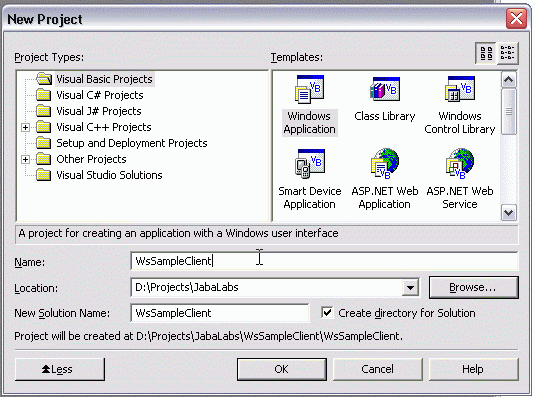535x397 pixels.
Task: Click the Visual C# Projects folder icon
Action: tap(44, 95)
